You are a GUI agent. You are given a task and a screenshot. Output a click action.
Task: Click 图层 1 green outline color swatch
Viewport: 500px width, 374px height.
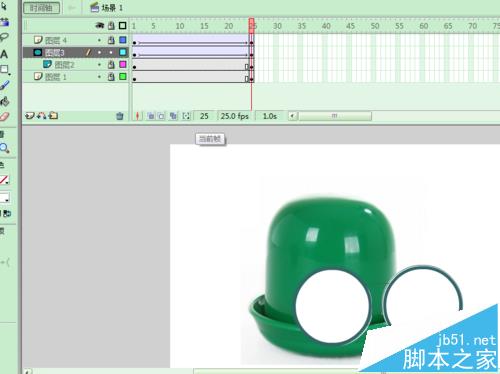[x=123, y=76]
